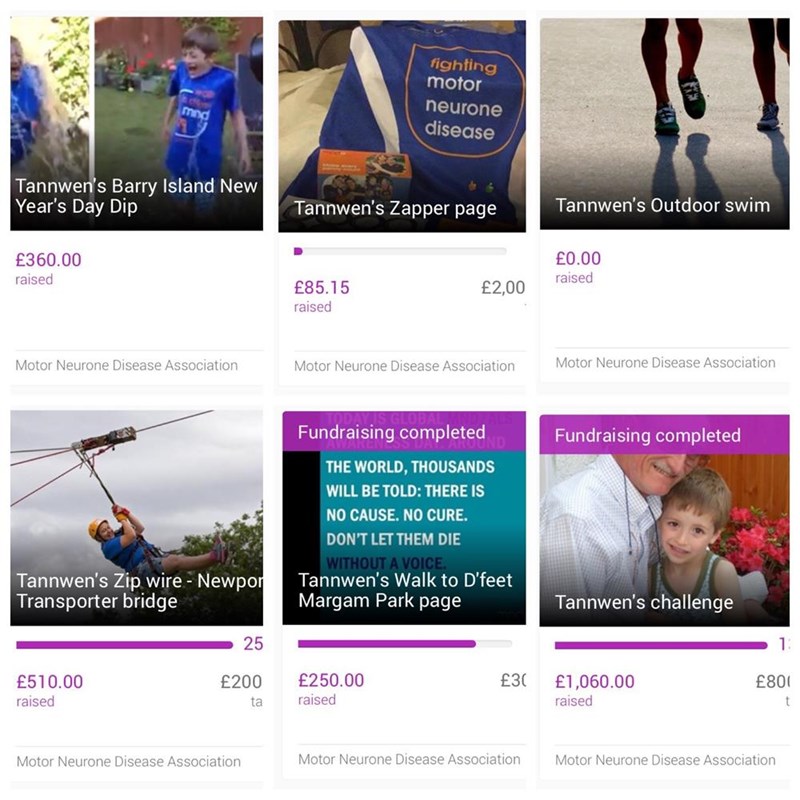Viewport: 800px width, 800px height.
Task: Click Motor Neurone Disease Association under Barry Island Dip
Action: click(x=127, y=365)
